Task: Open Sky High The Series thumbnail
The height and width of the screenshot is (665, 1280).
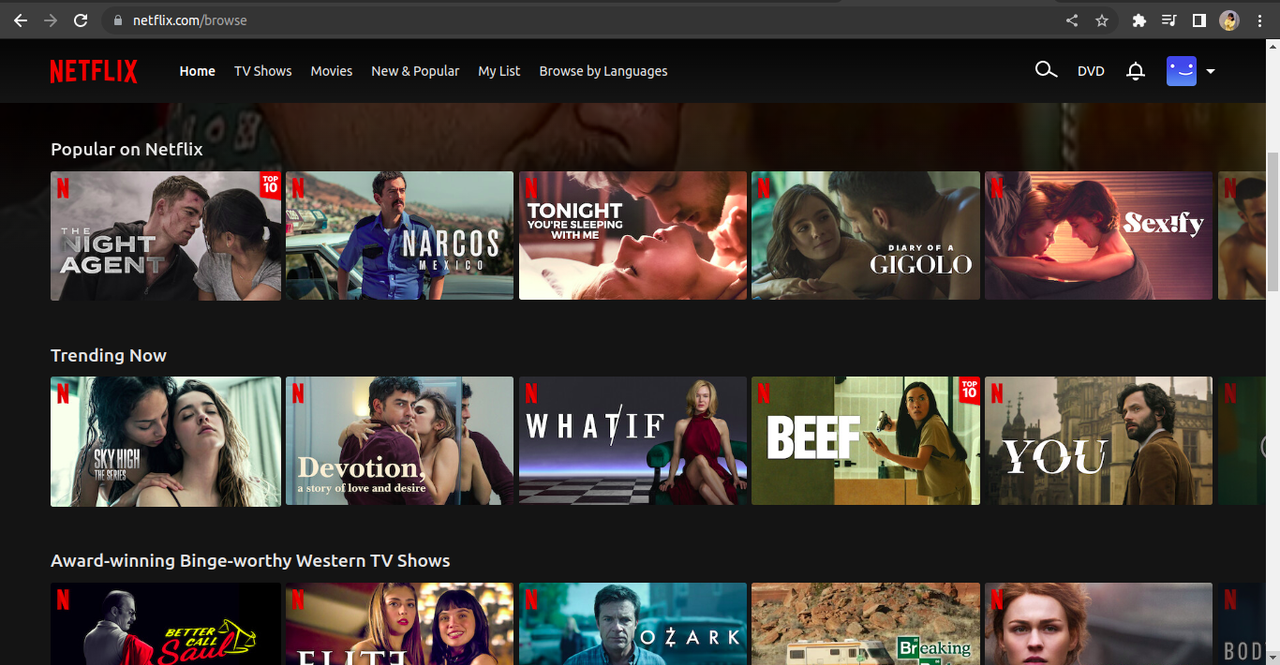Action: [166, 441]
